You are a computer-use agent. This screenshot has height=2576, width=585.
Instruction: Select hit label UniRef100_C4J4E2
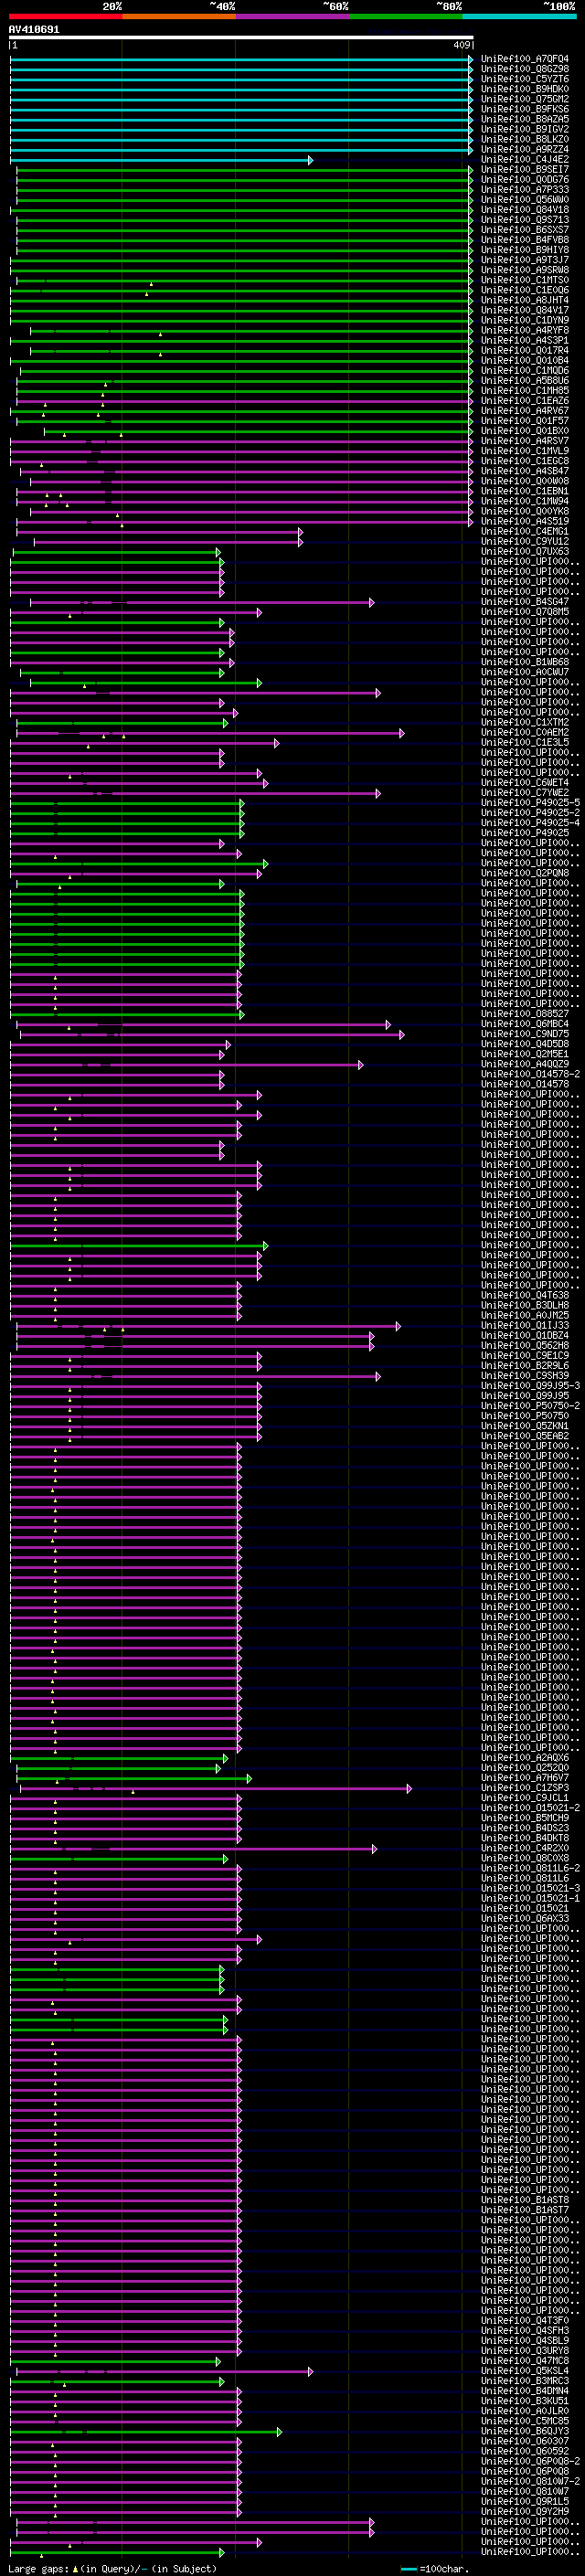[525, 159]
